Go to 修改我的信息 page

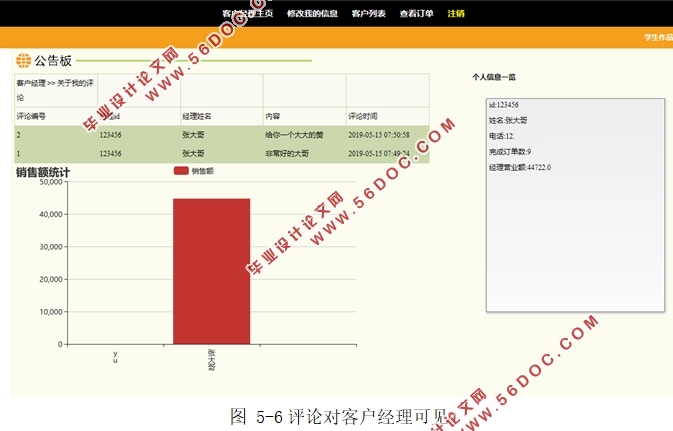[x=312, y=13]
